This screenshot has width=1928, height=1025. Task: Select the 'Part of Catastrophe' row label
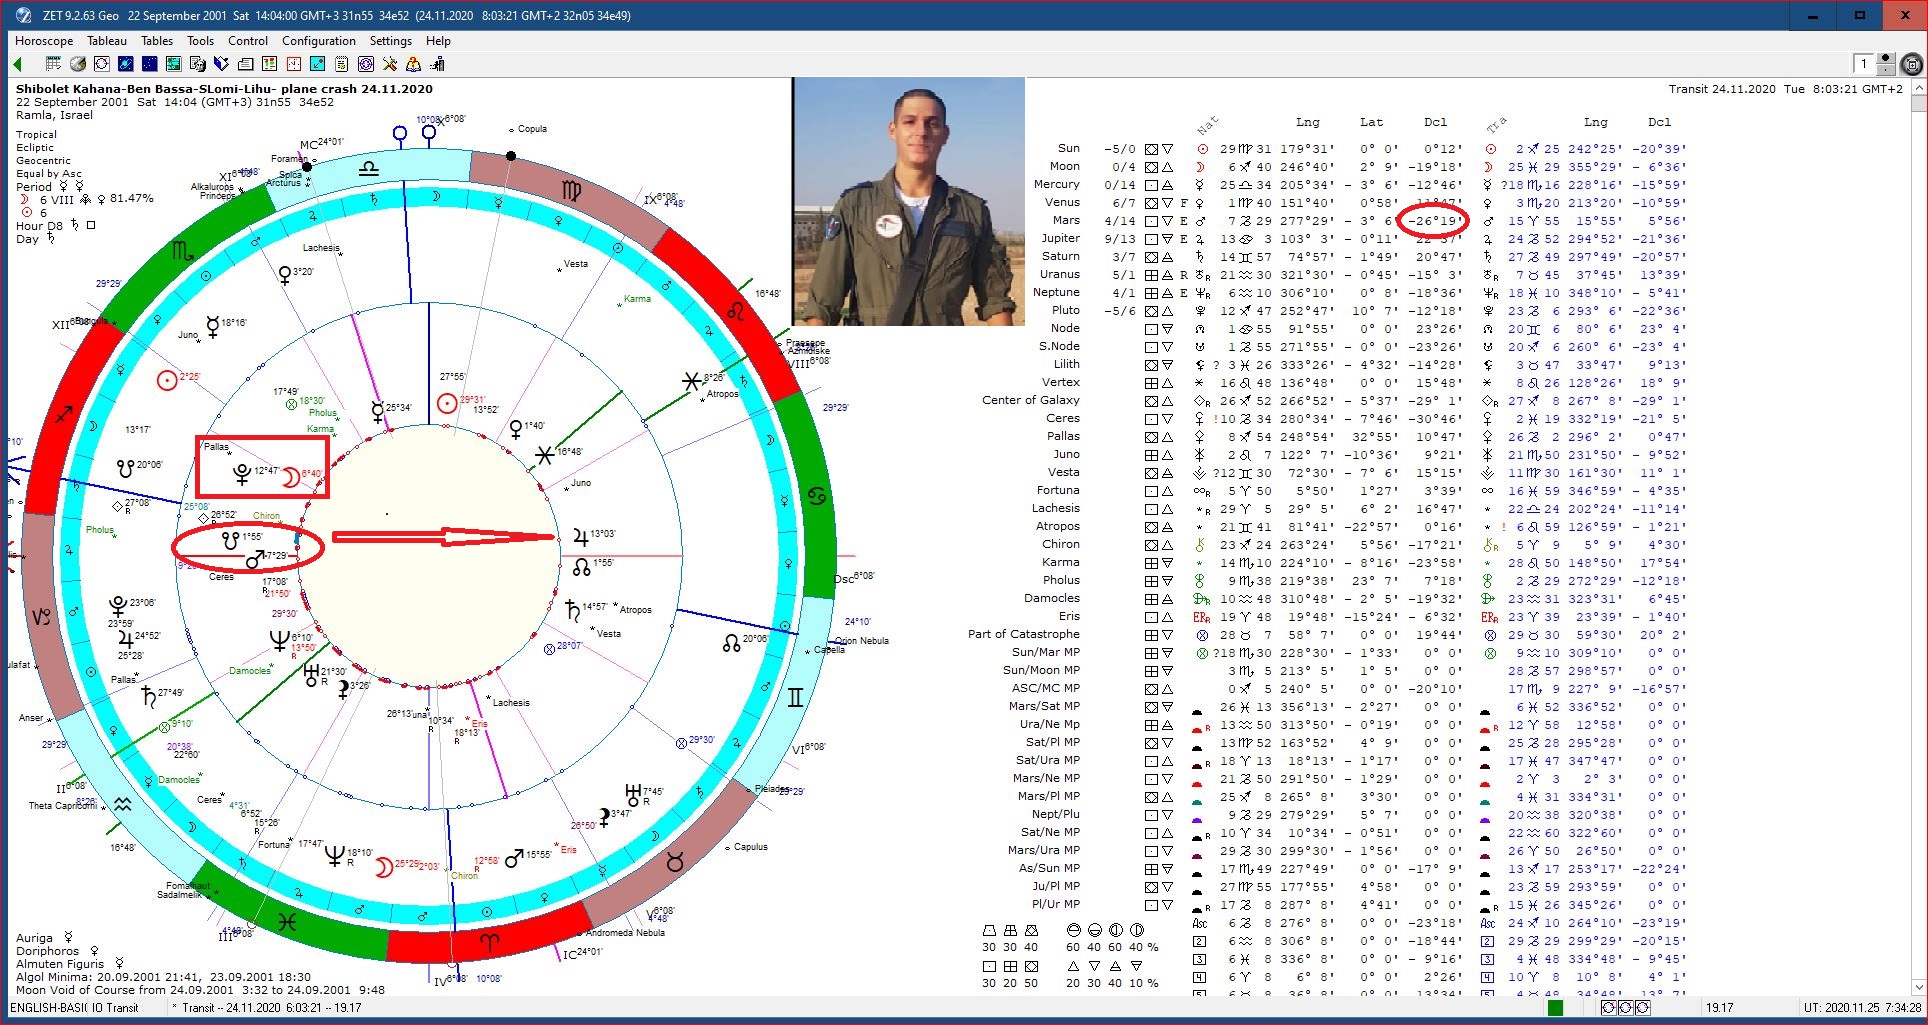[1024, 634]
